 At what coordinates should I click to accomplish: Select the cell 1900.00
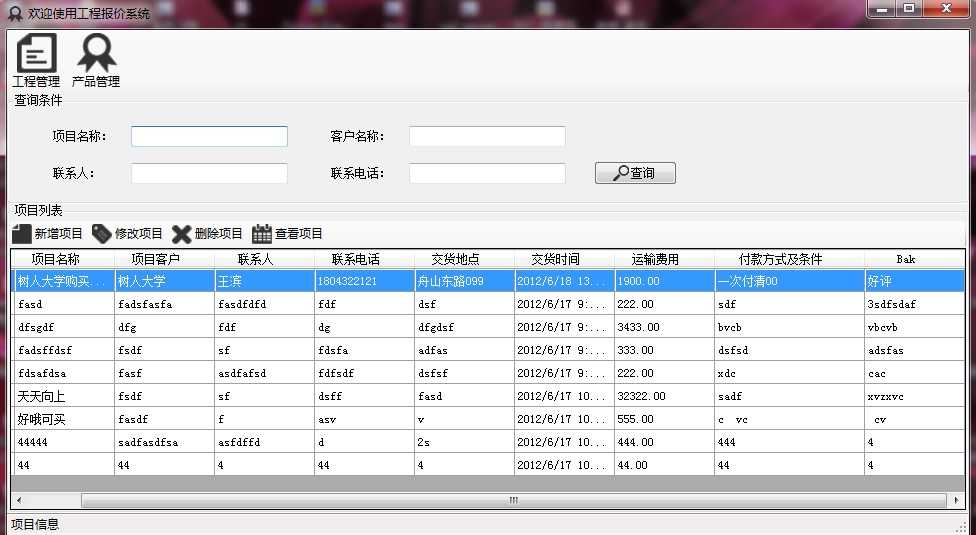pos(665,281)
